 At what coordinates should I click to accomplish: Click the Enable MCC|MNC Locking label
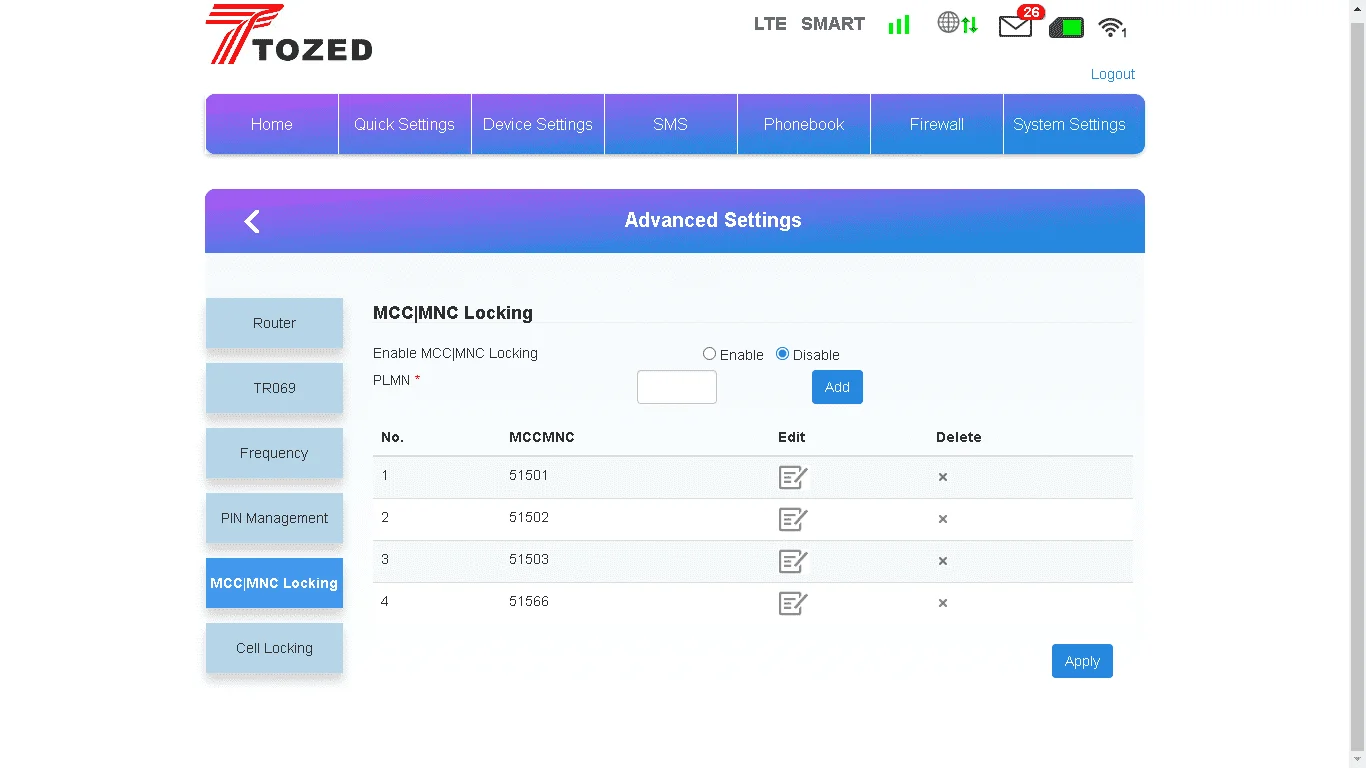click(455, 353)
